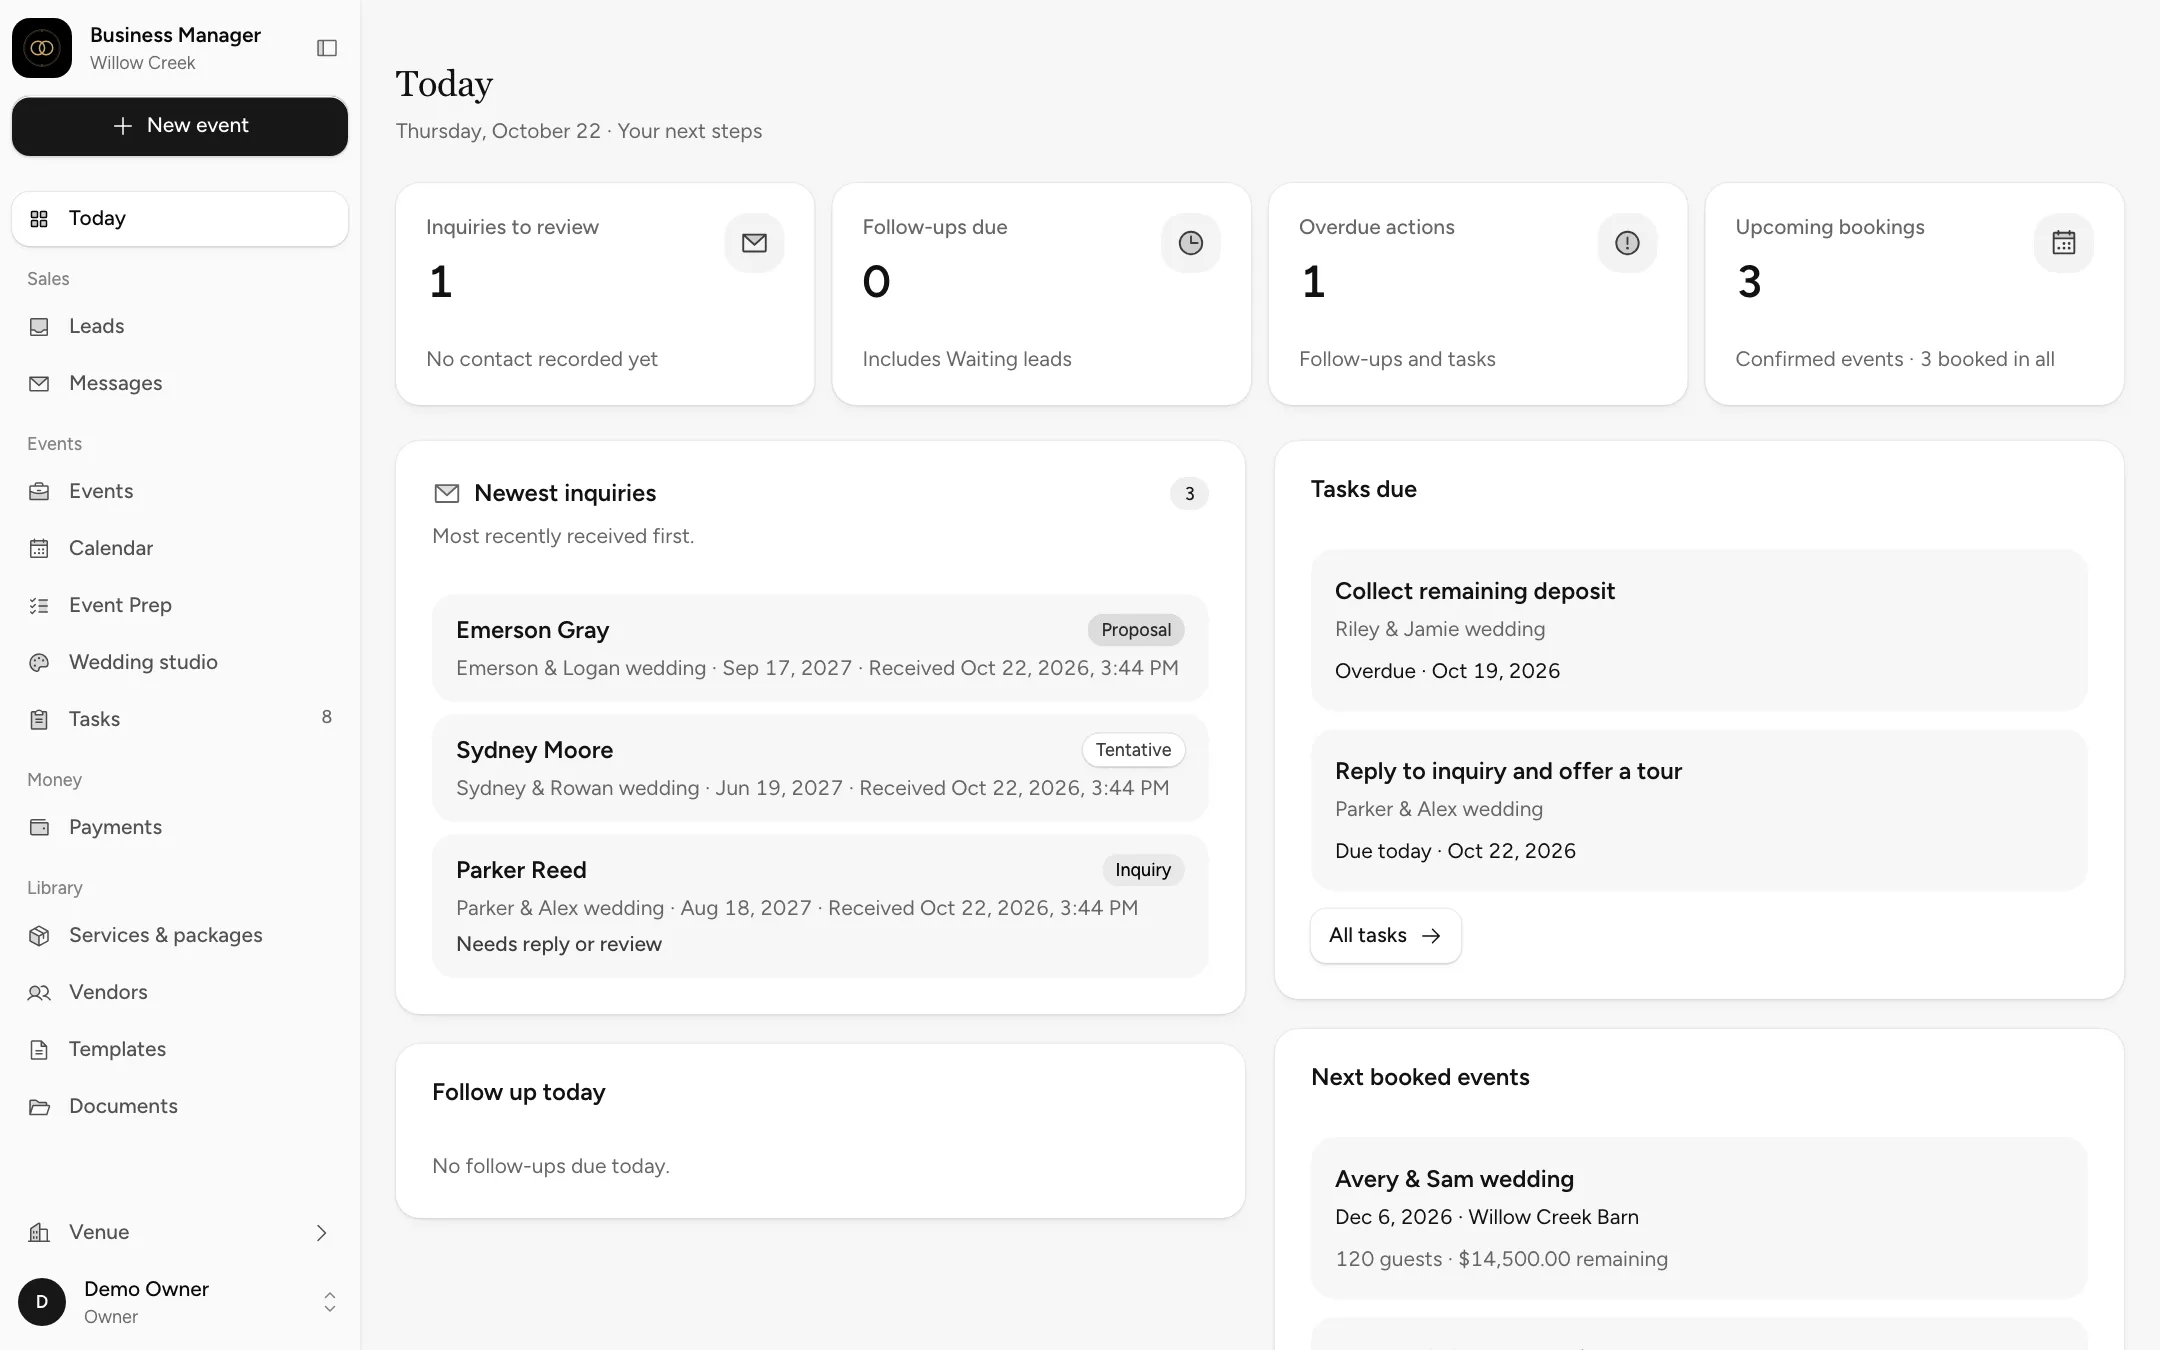Screen dimensions: 2160x1350
Task: Click the Tentative status badge
Action: click(x=1133, y=750)
